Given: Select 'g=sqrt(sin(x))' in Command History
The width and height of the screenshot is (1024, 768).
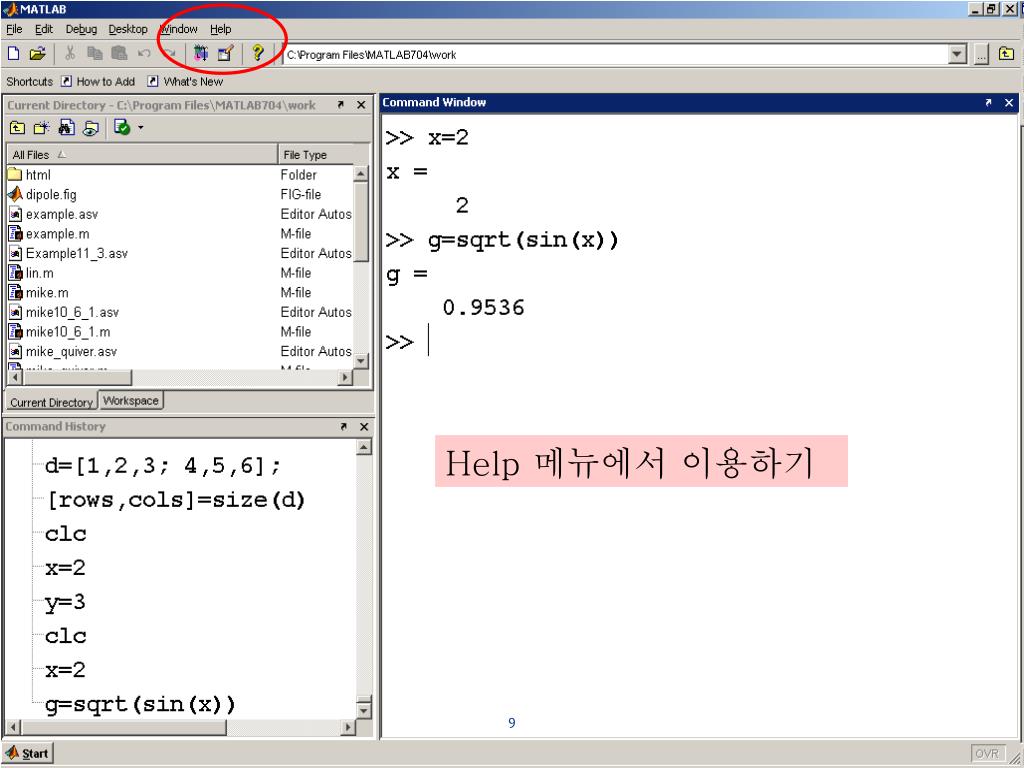Looking at the screenshot, I should [140, 705].
